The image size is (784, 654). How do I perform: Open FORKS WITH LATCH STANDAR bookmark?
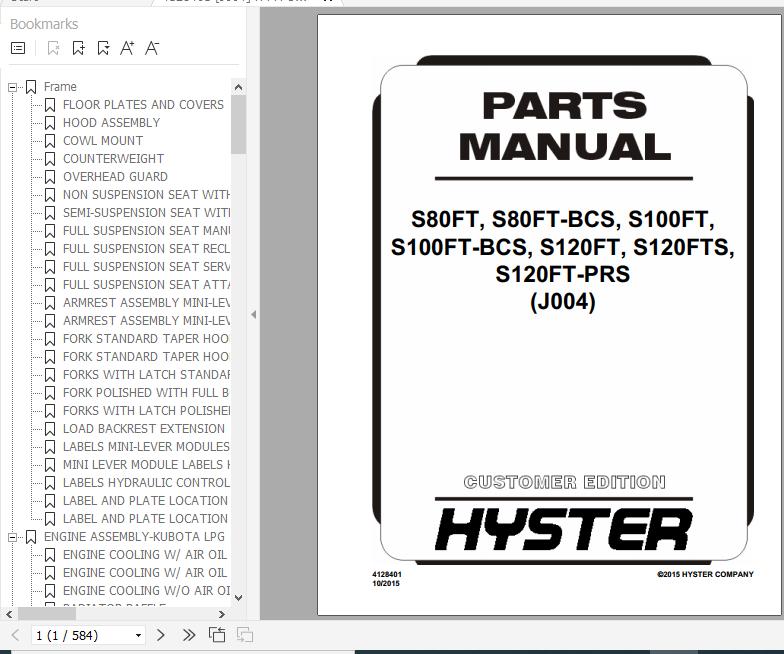146,374
